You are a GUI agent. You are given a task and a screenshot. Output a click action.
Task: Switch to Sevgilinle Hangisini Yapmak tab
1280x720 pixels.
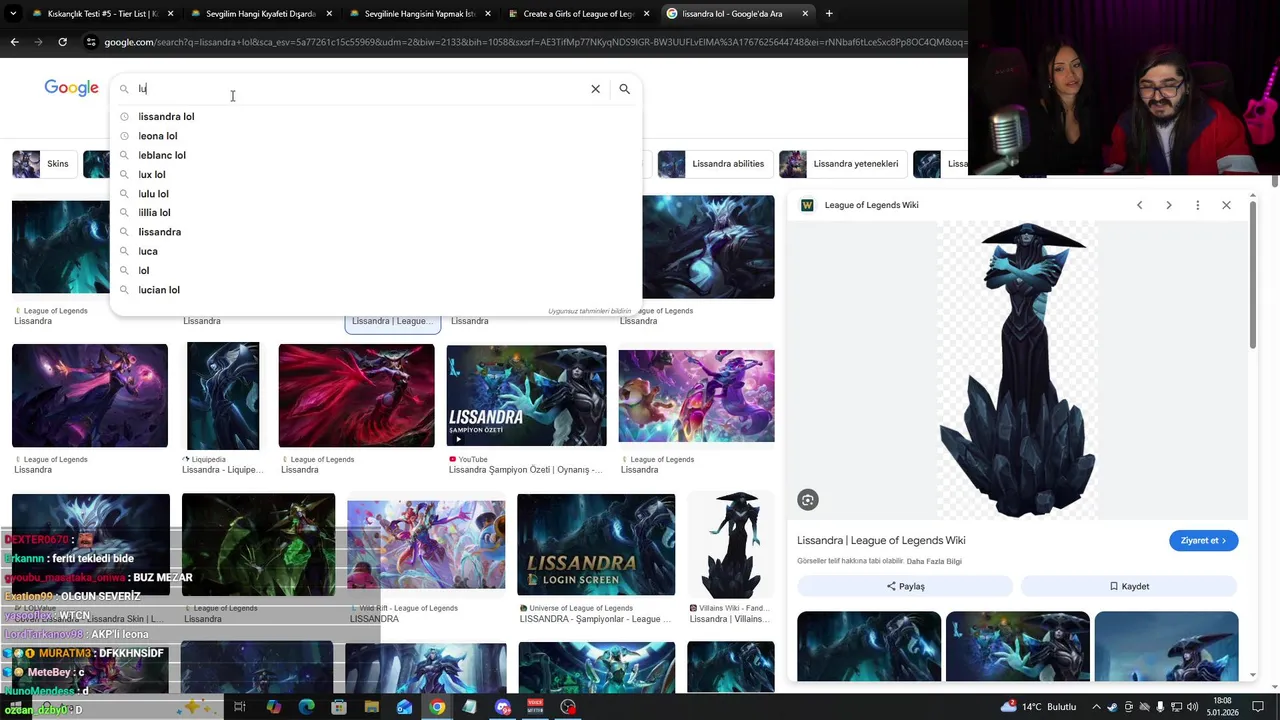(x=420, y=14)
